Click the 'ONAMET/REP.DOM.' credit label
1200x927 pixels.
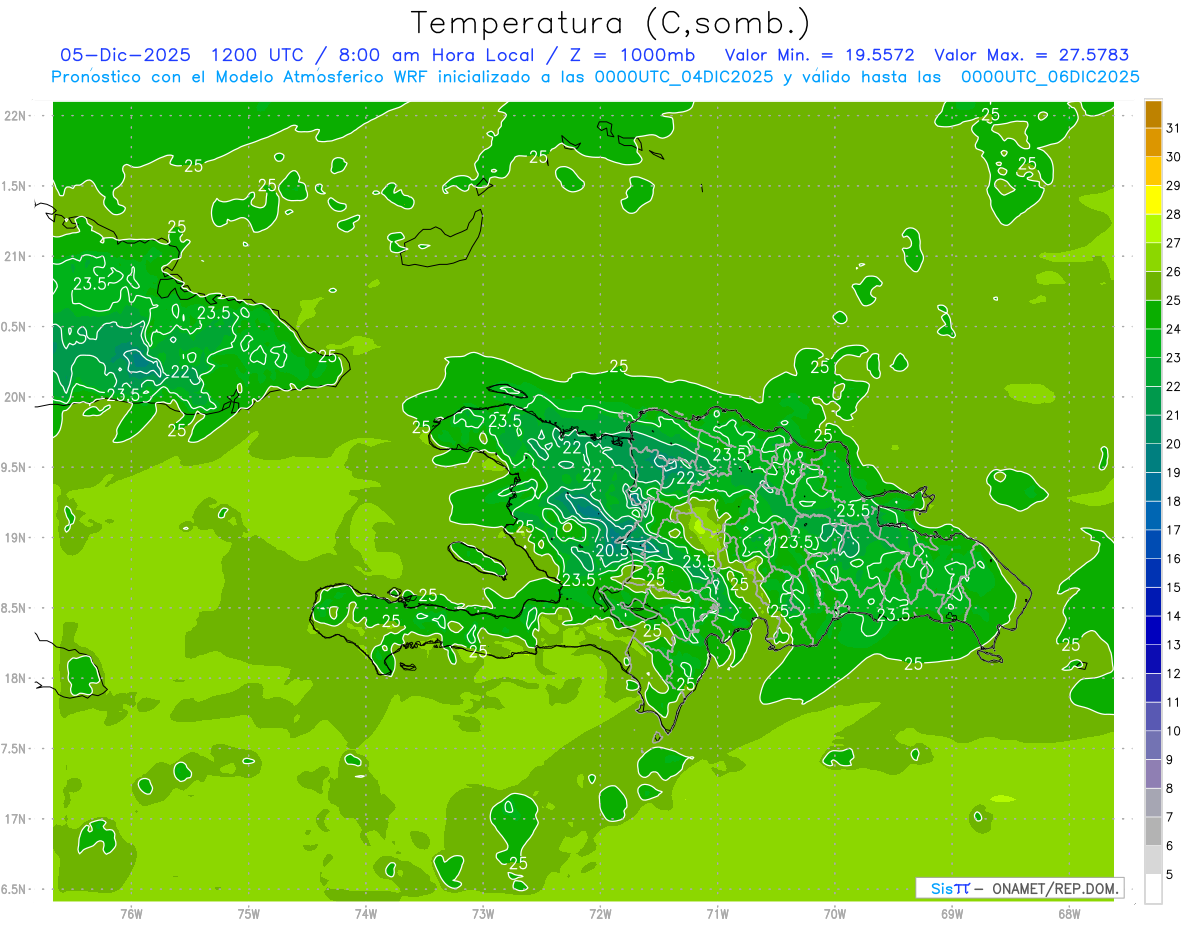(x=1054, y=888)
